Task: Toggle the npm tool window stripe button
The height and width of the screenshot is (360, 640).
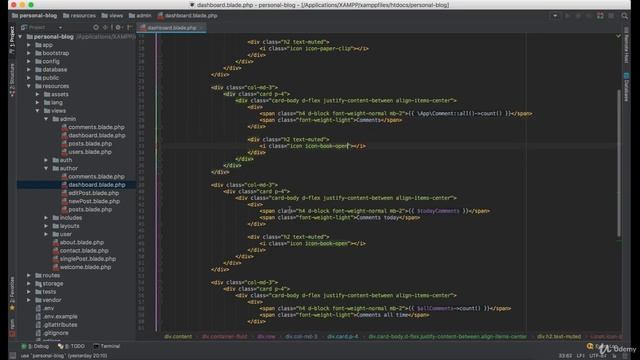Action: pyautogui.click(x=12, y=328)
